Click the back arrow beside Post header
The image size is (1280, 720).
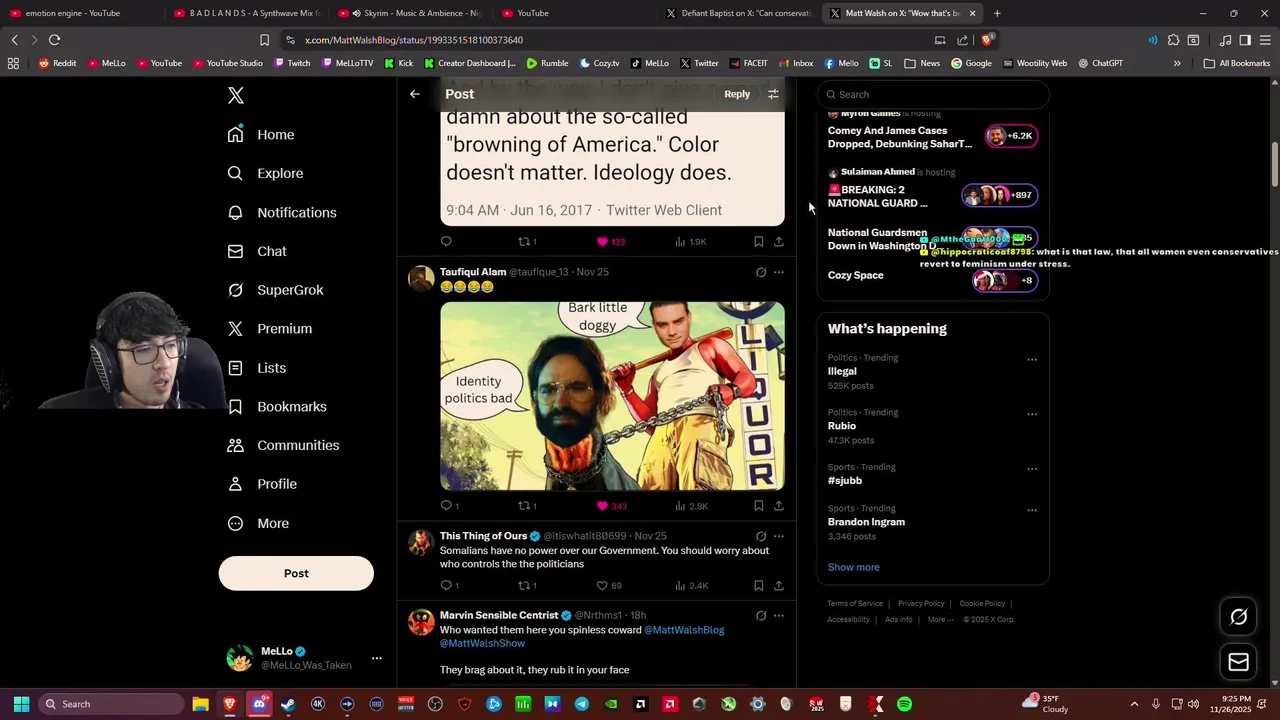coord(415,94)
